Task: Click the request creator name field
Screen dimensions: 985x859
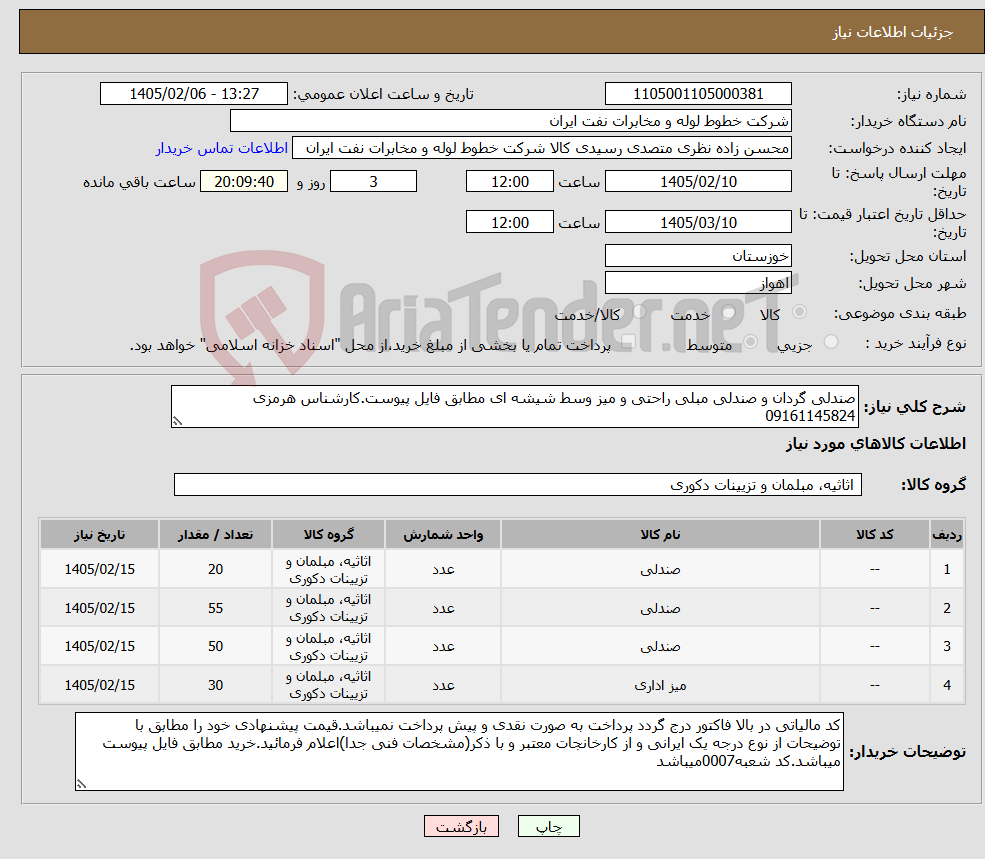Action: 541,148
